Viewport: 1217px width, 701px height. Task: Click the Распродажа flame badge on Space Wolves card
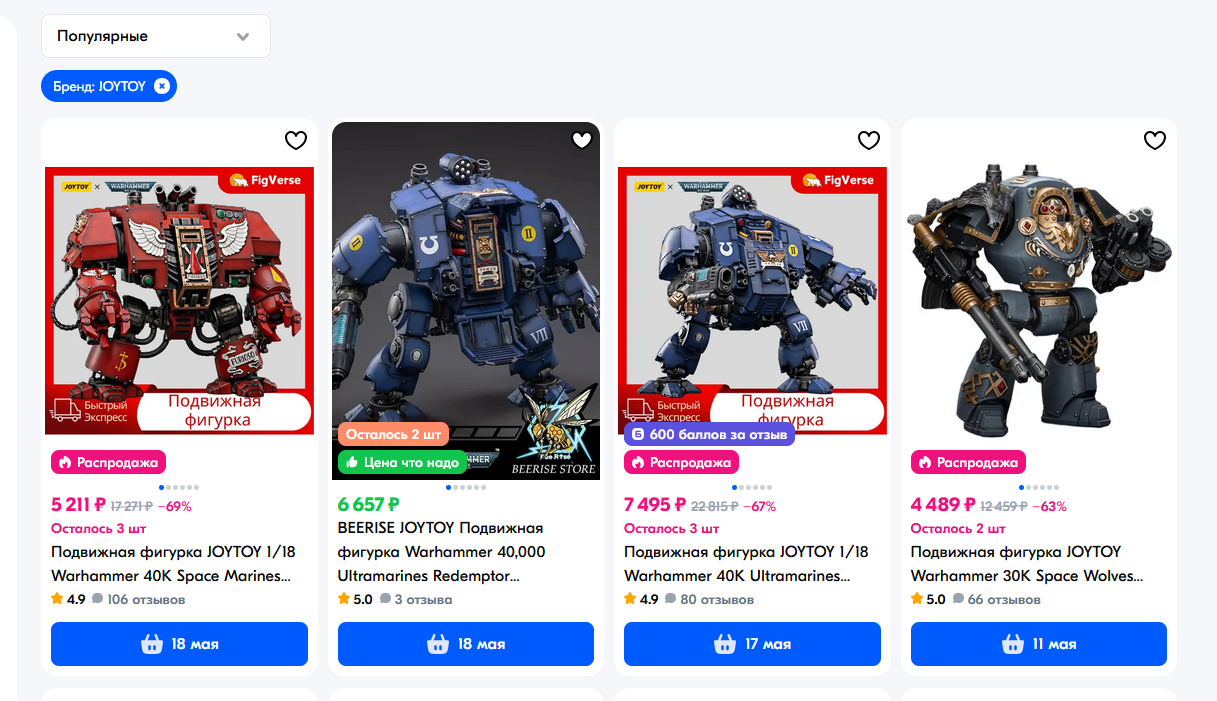click(968, 462)
